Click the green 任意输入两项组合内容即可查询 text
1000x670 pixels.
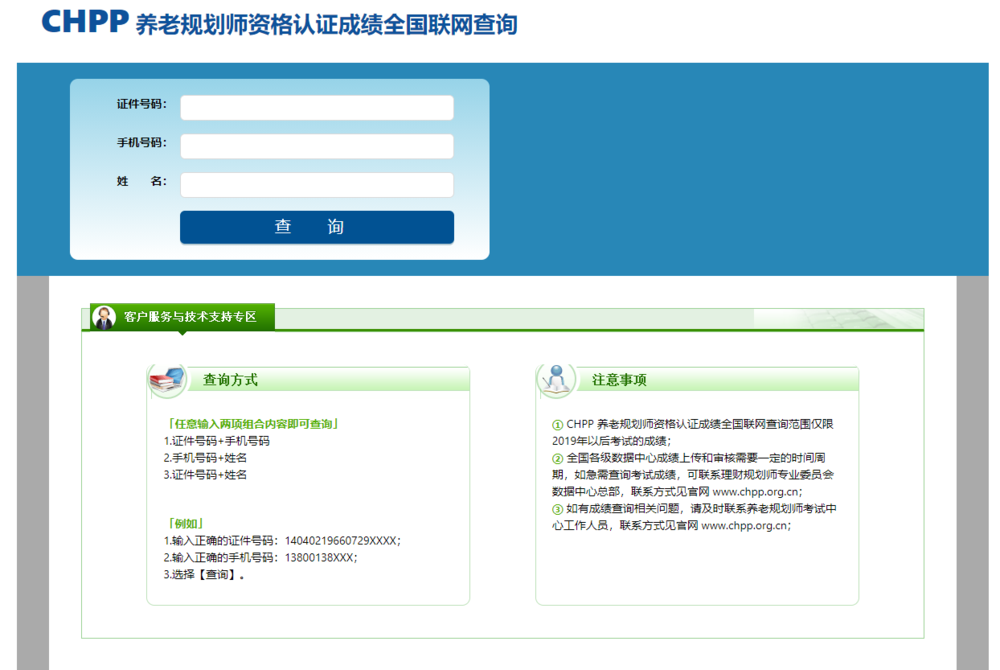tap(253, 424)
